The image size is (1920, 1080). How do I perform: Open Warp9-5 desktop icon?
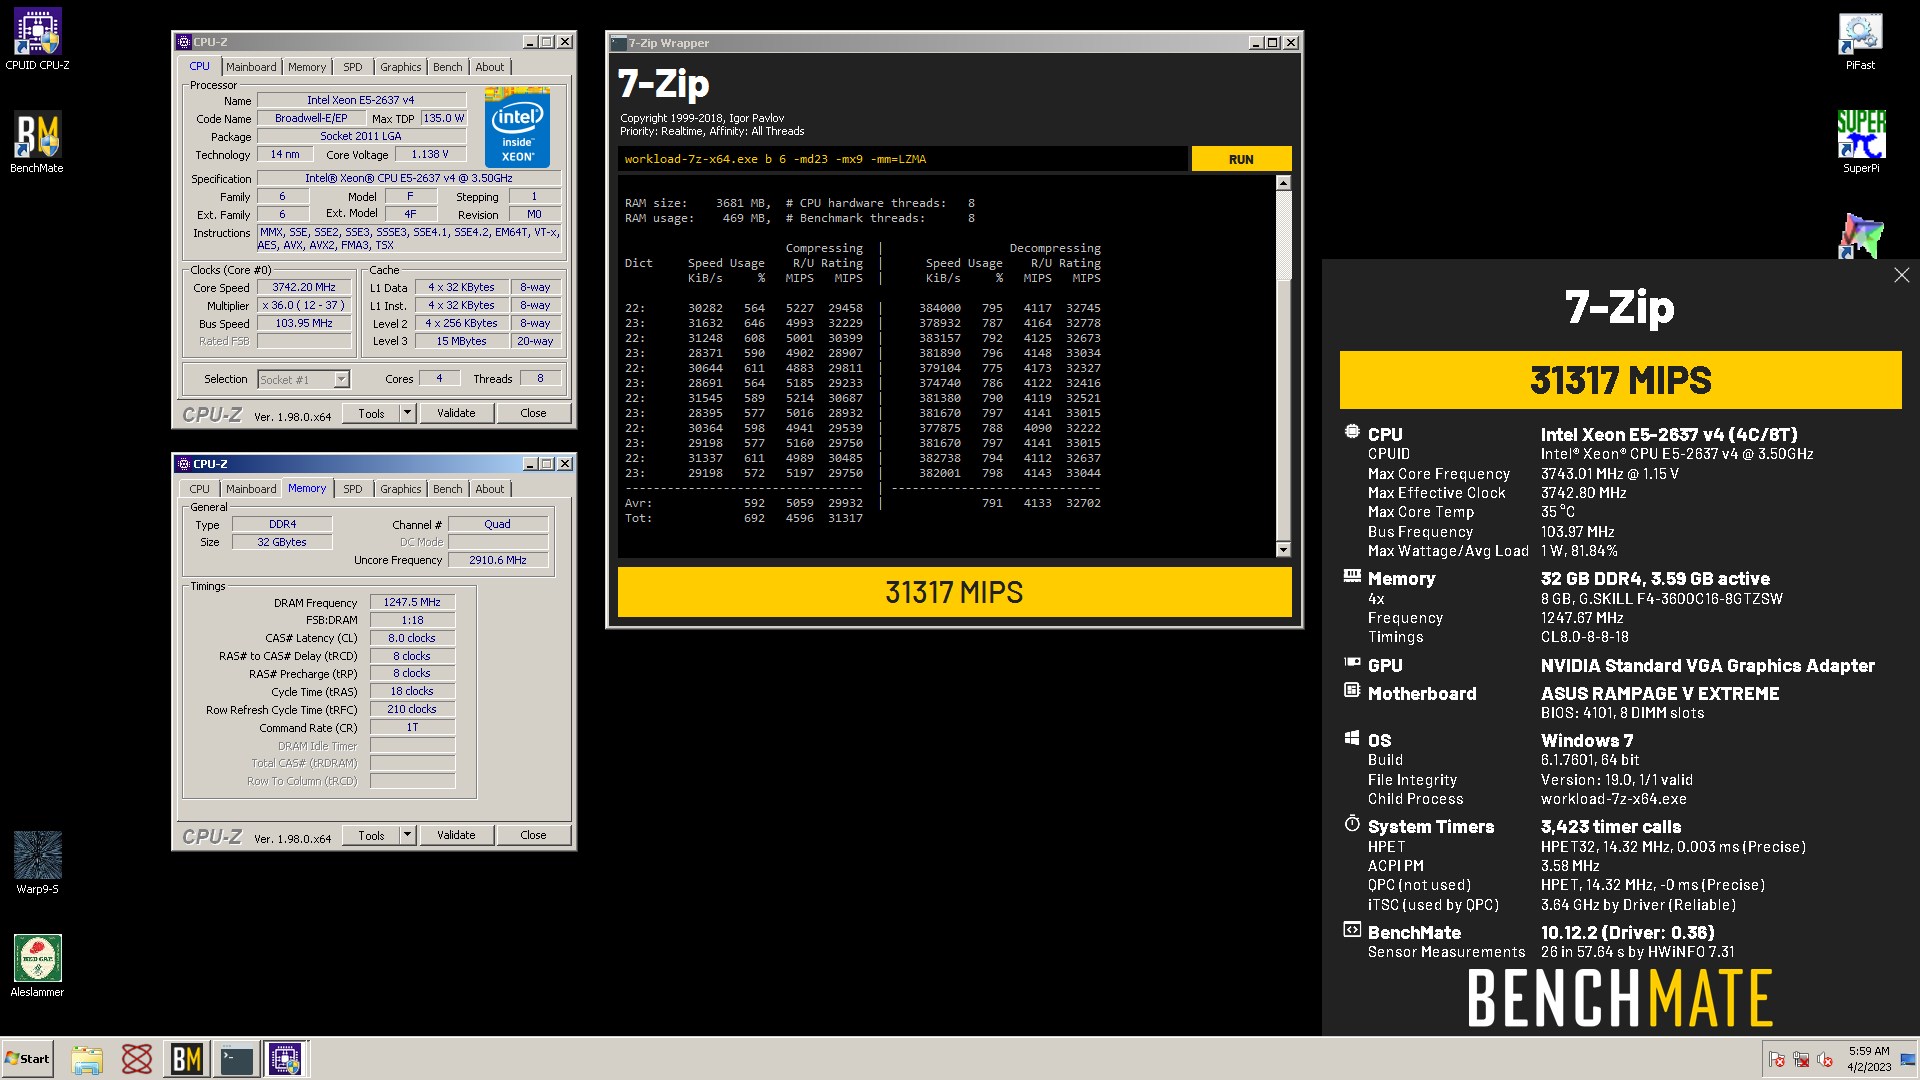coord(37,862)
